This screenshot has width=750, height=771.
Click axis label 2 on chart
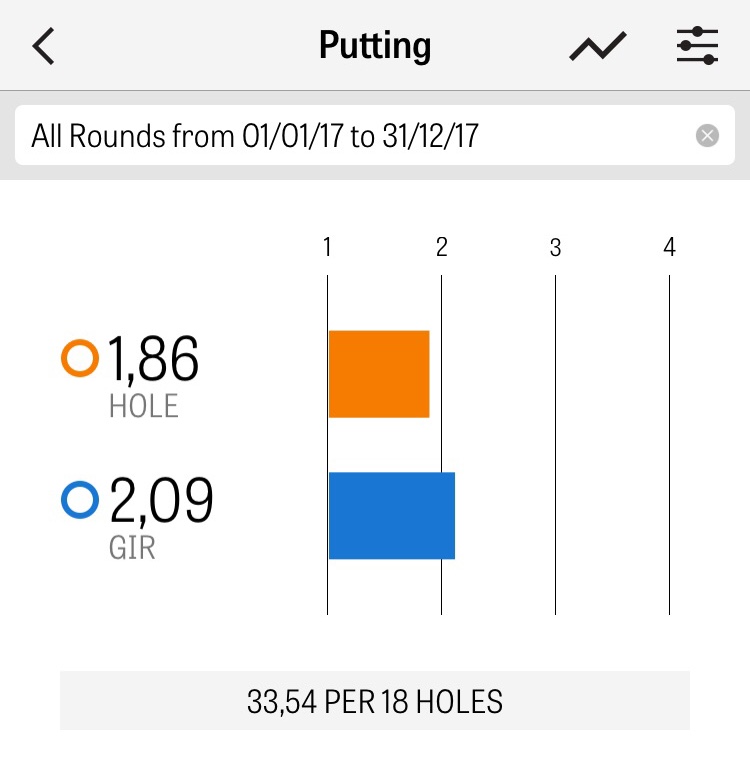tap(441, 247)
